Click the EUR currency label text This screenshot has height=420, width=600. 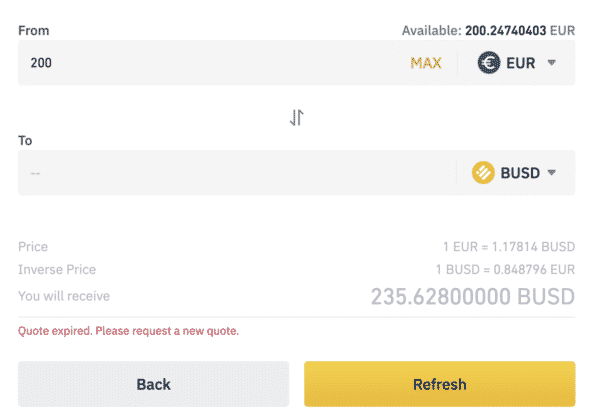pyautogui.click(x=520, y=63)
